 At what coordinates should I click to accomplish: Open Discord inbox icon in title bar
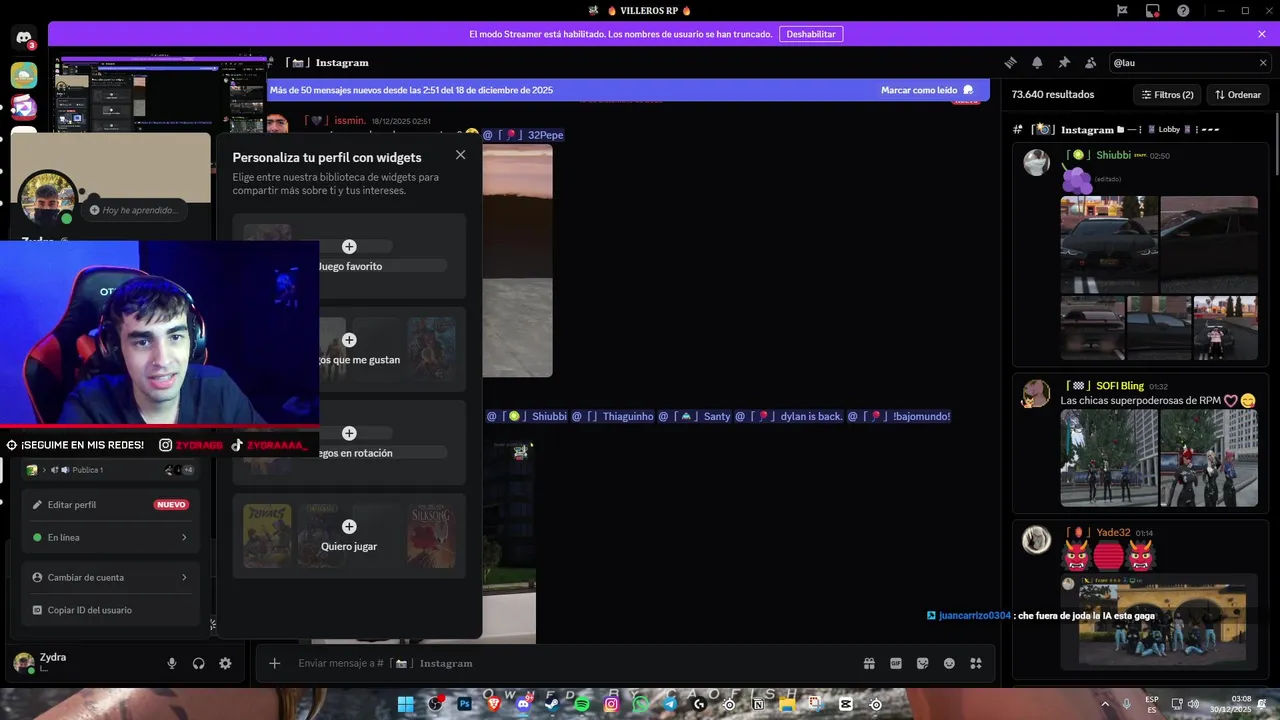tap(1153, 11)
